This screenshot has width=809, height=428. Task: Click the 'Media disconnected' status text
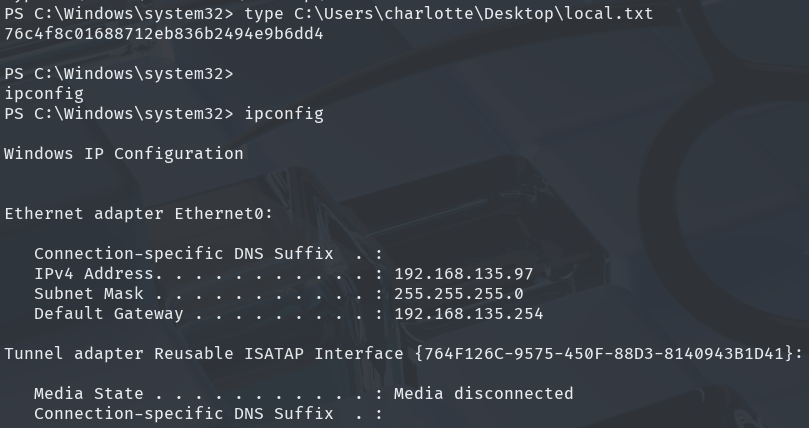pyautogui.click(x=484, y=394)
